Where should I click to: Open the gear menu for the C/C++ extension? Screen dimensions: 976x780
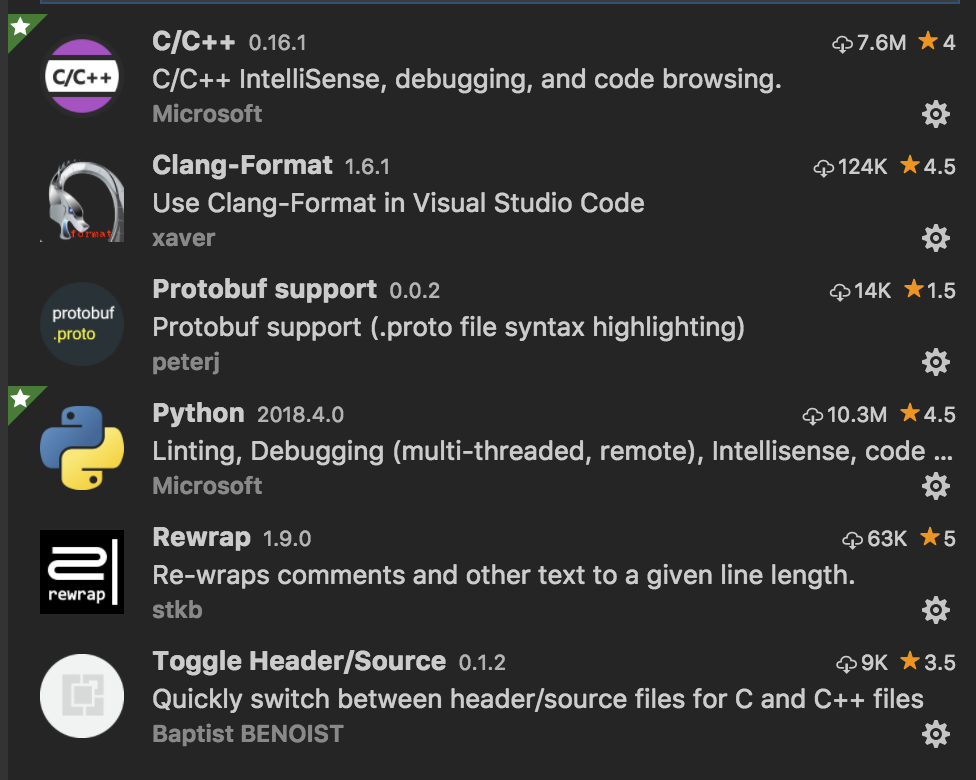pos(936,114)
